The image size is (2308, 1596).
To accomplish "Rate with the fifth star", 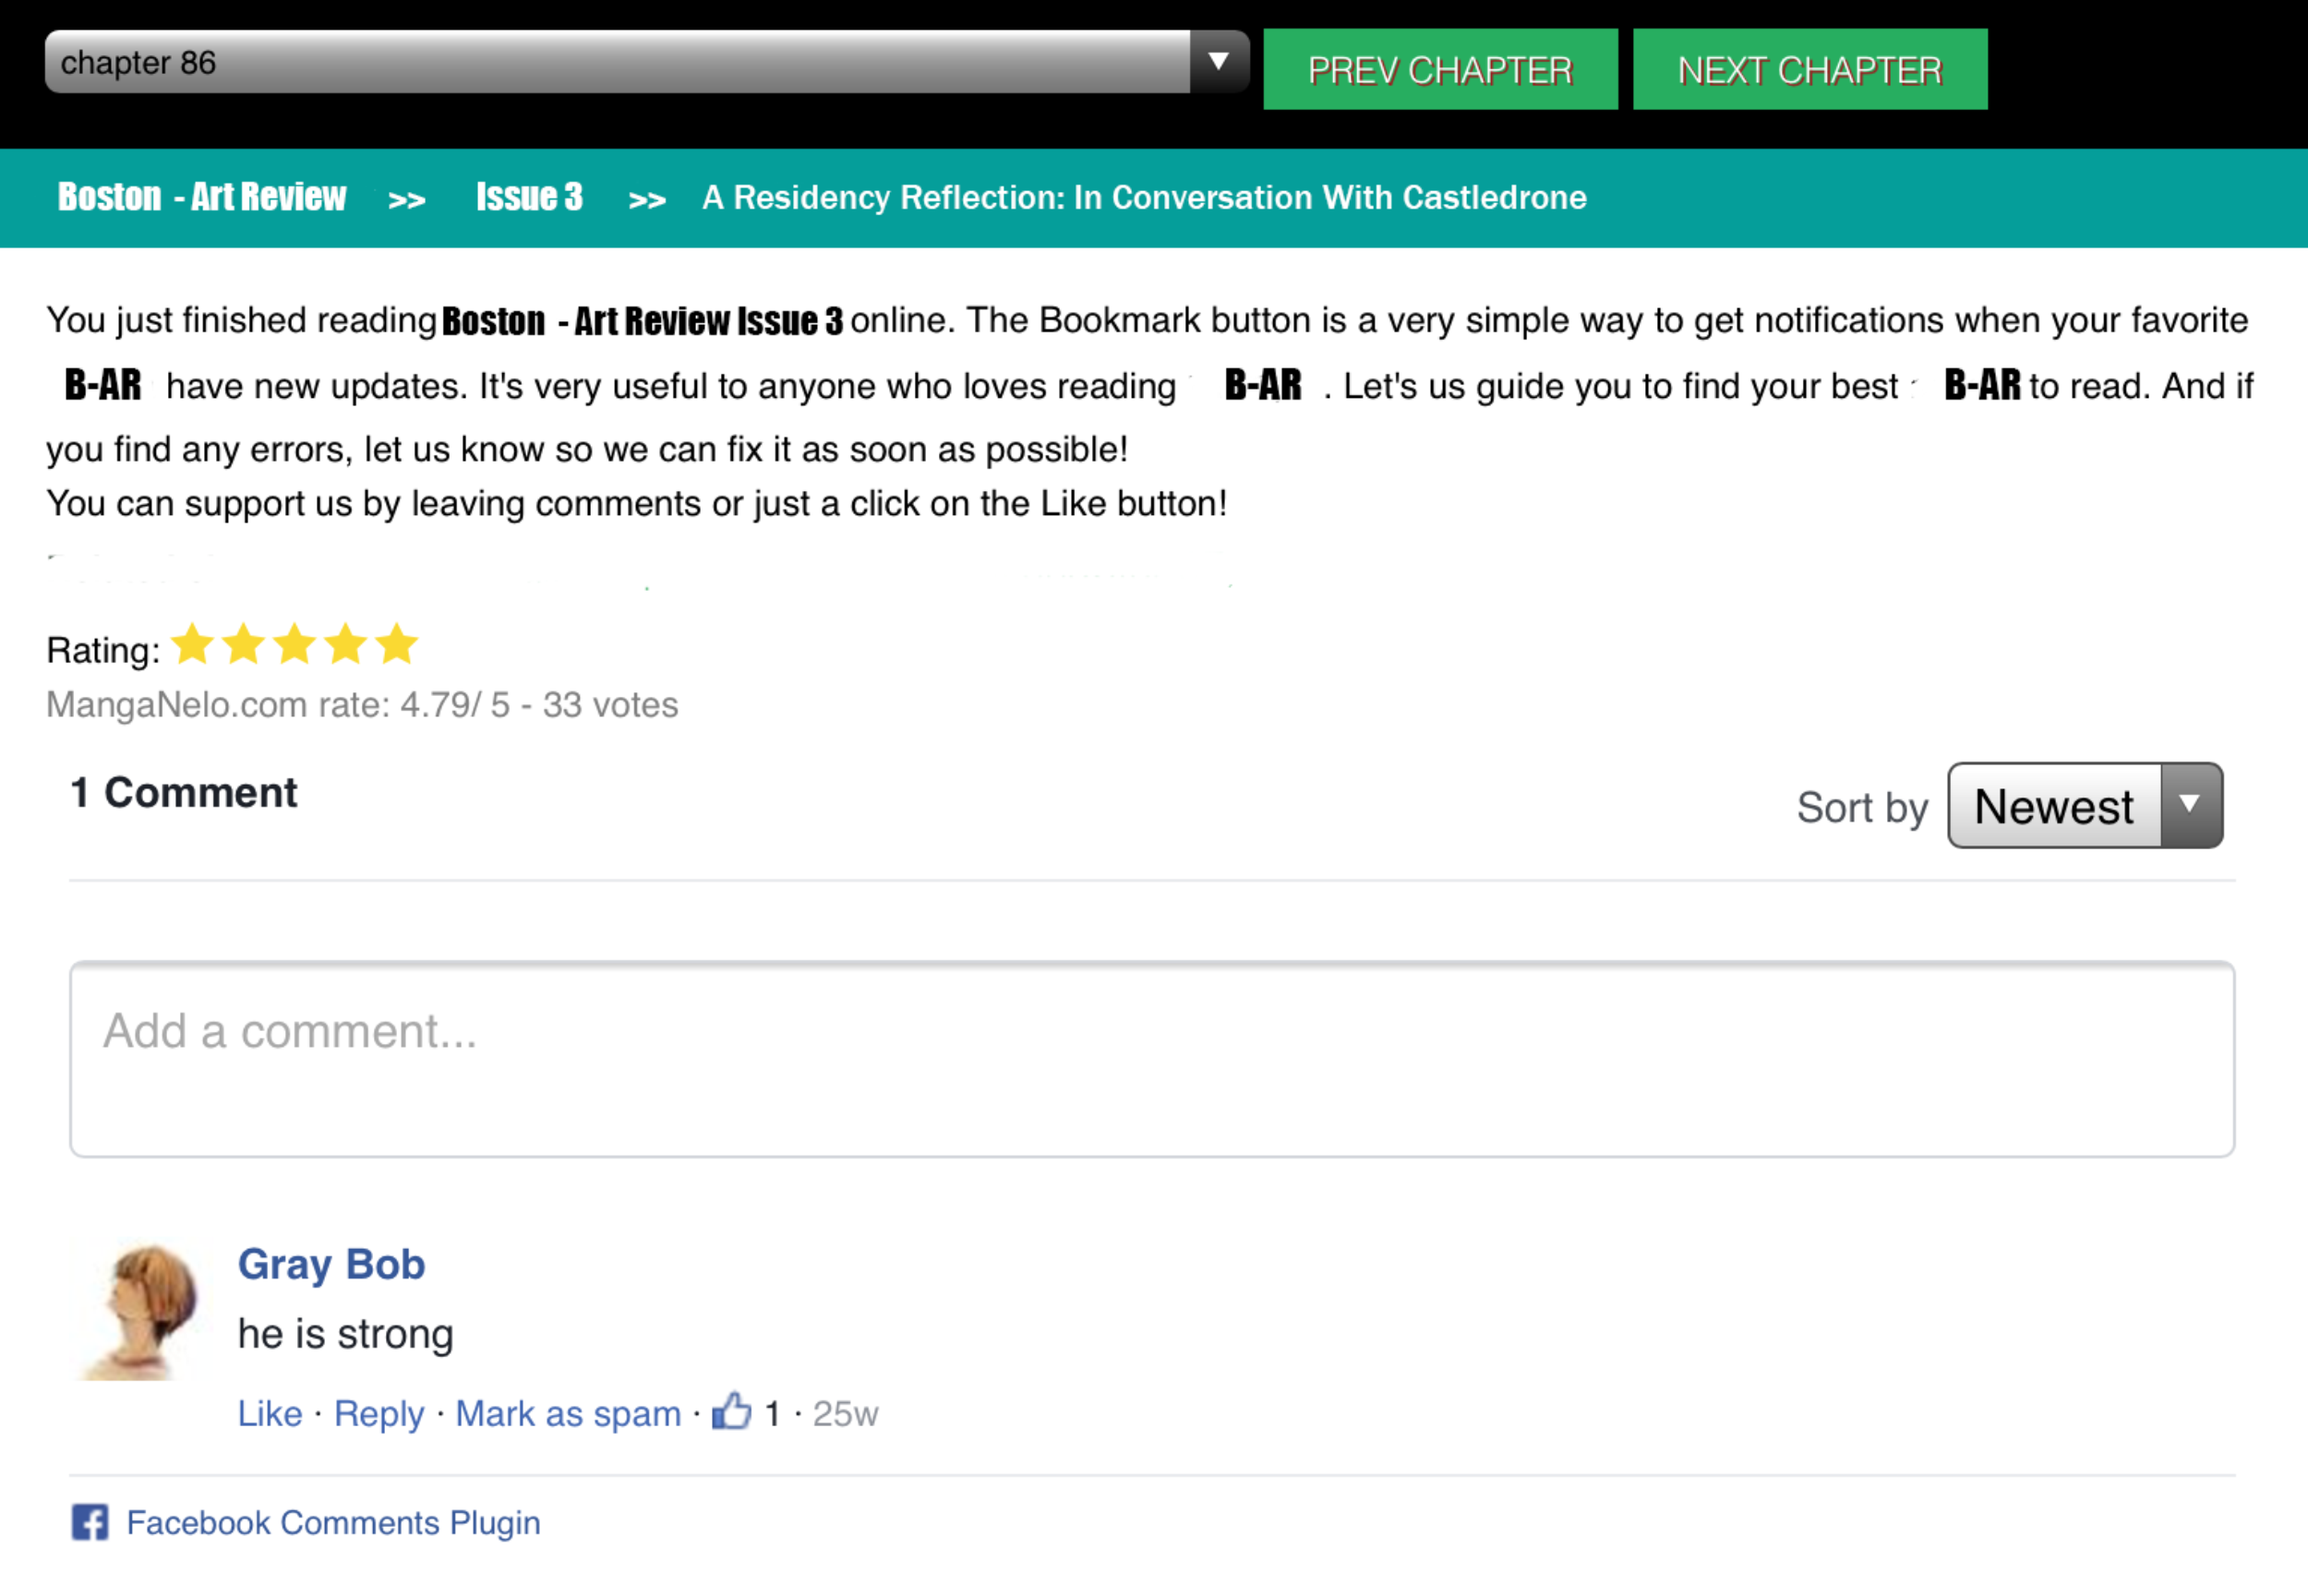I will tap(396, 644).
